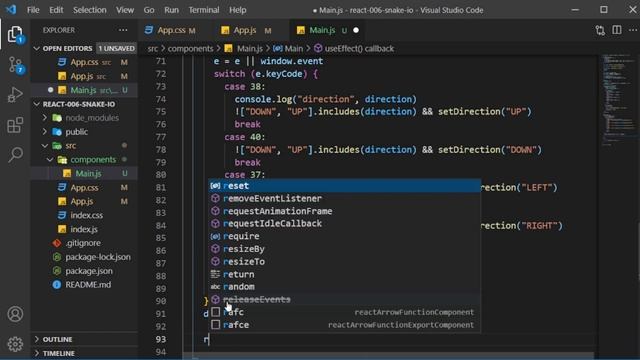The image size is (640, 360).
Task: Select 'requestIdleCallback' suggestion
Action: [344, 224]
